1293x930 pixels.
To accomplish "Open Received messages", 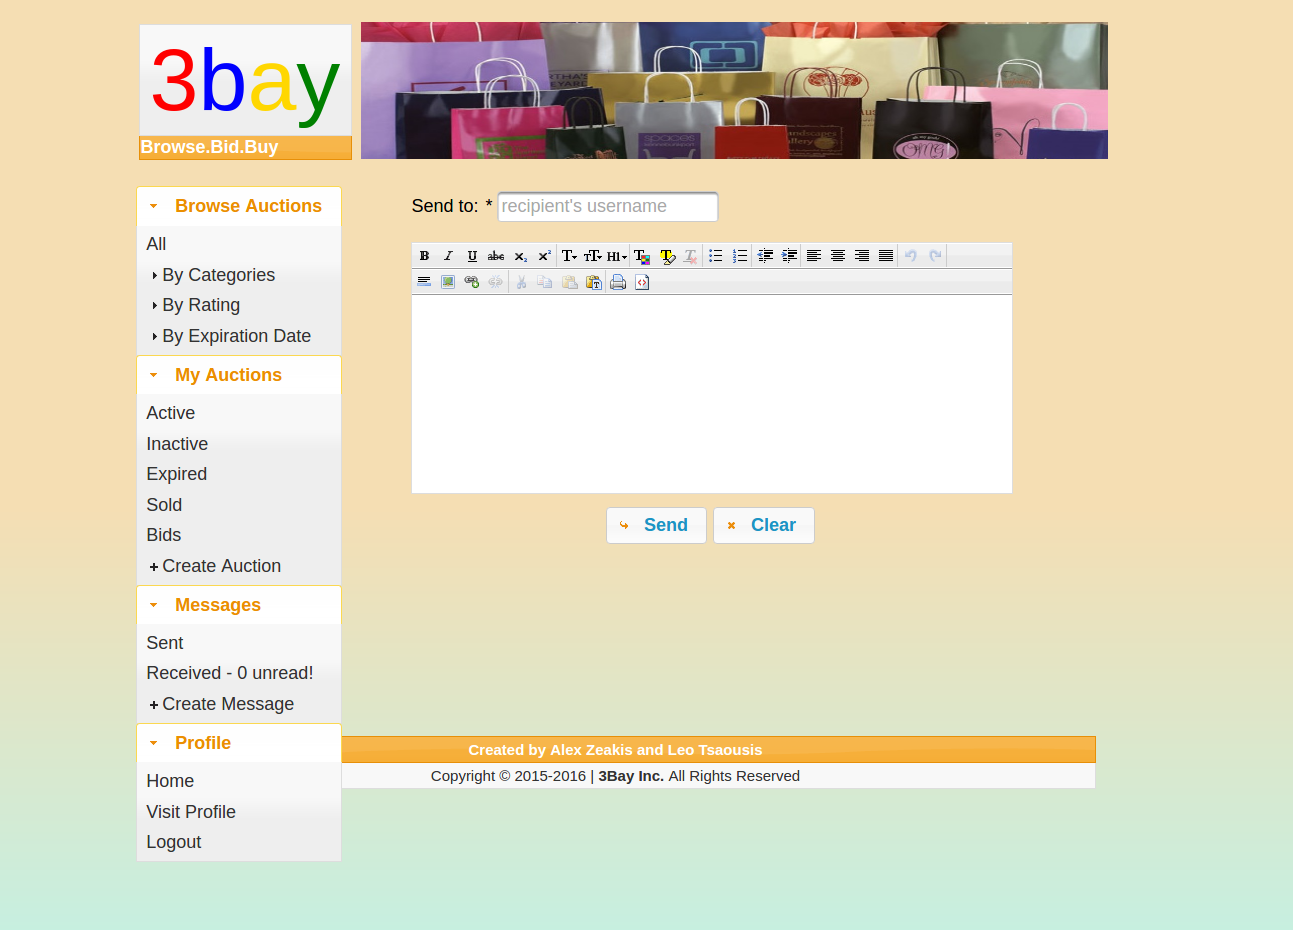I will pyautogui.click(x=230, y=673).
